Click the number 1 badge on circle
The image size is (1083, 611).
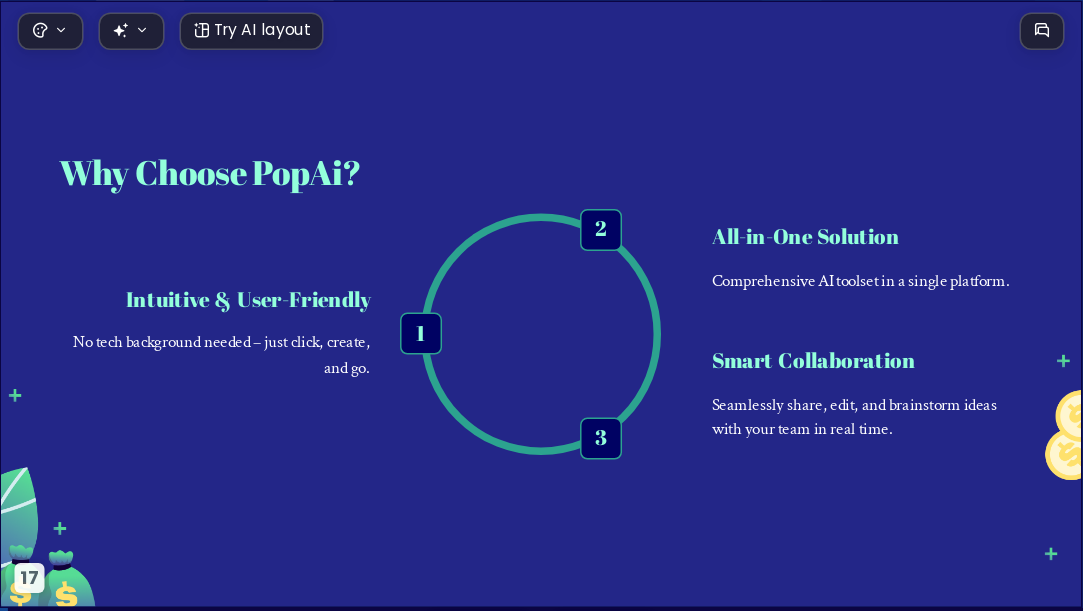(x=421, y=333)
